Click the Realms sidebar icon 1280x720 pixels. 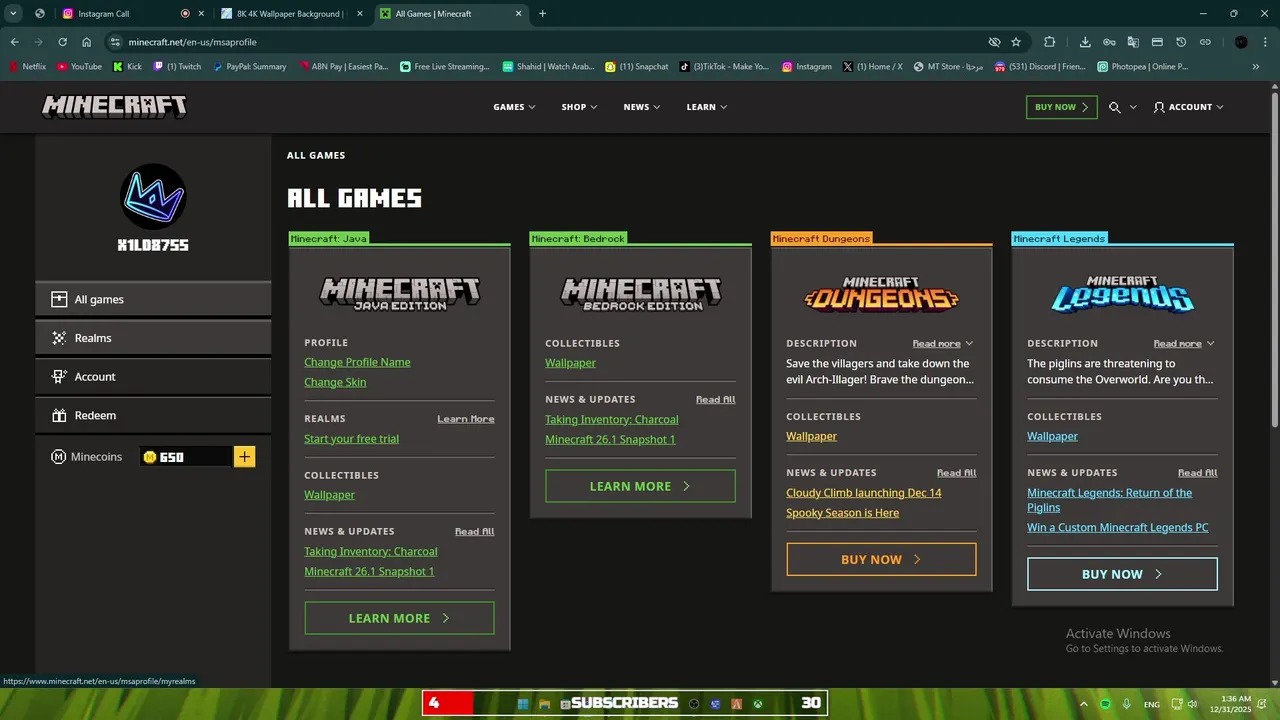pos(59,338)
